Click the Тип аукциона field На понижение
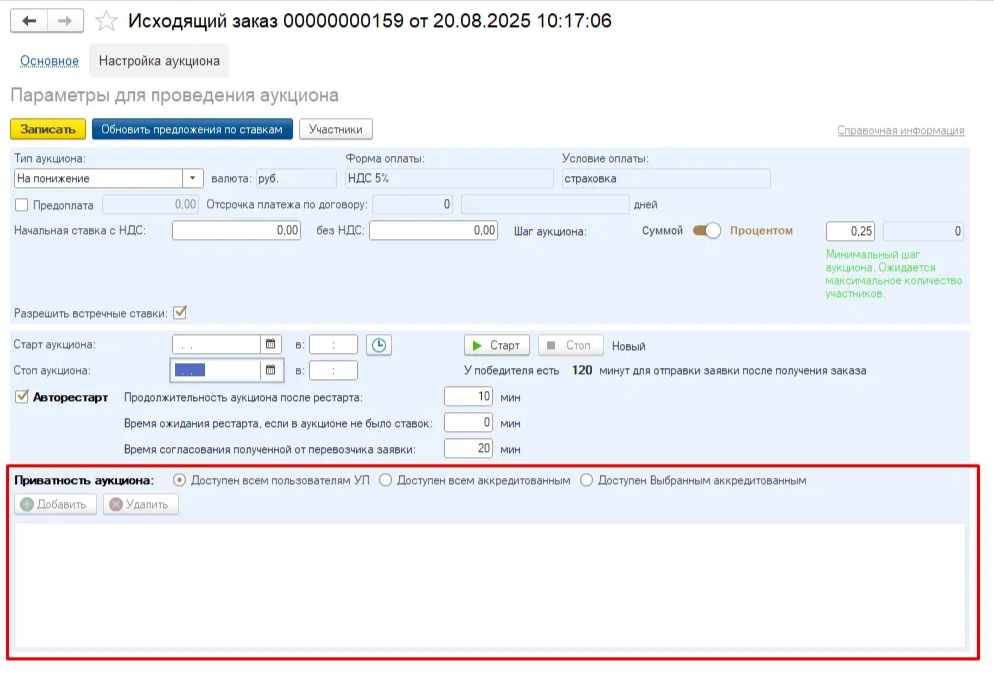This screenshot has width=994, height=674. pos(98,178)
